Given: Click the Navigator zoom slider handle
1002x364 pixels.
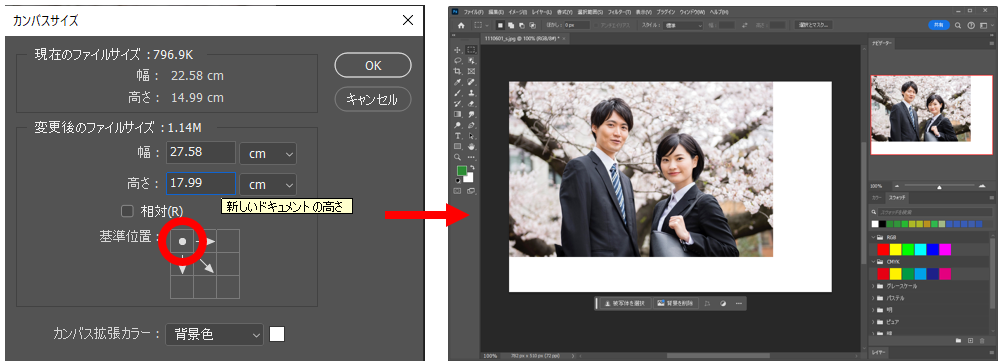Looking at the screenshot, I should pos(939,186).
